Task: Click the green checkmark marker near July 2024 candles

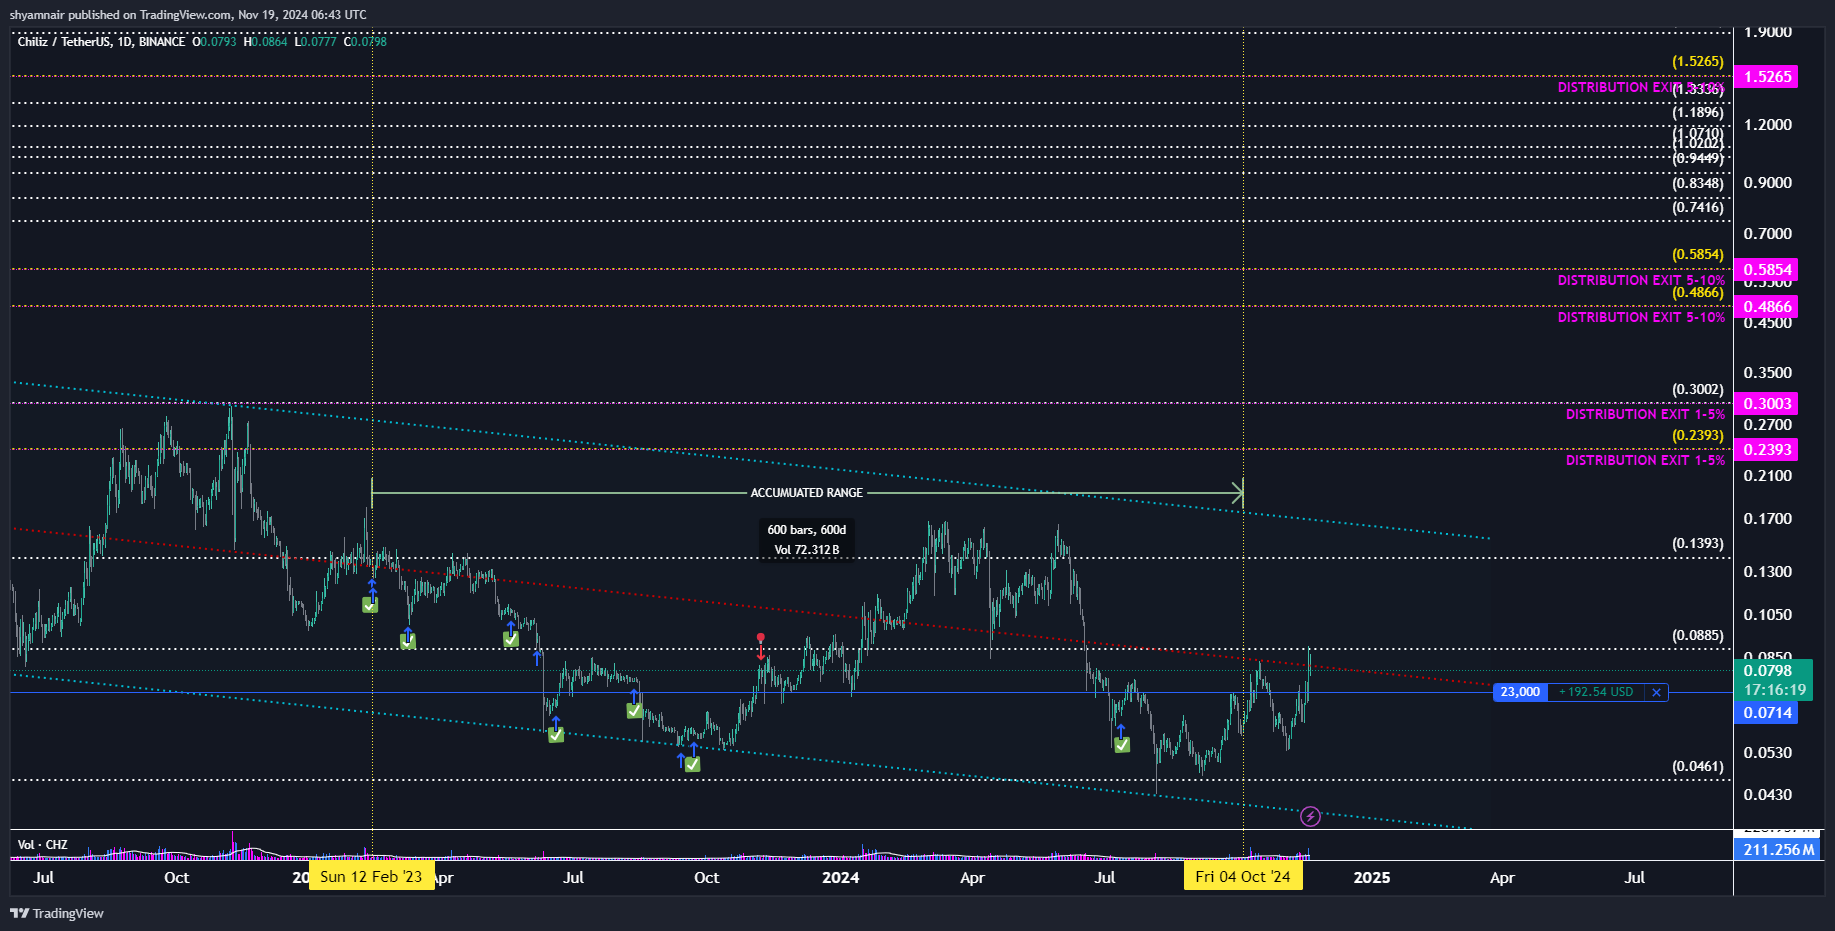Action: click(x=1122, y=745)
